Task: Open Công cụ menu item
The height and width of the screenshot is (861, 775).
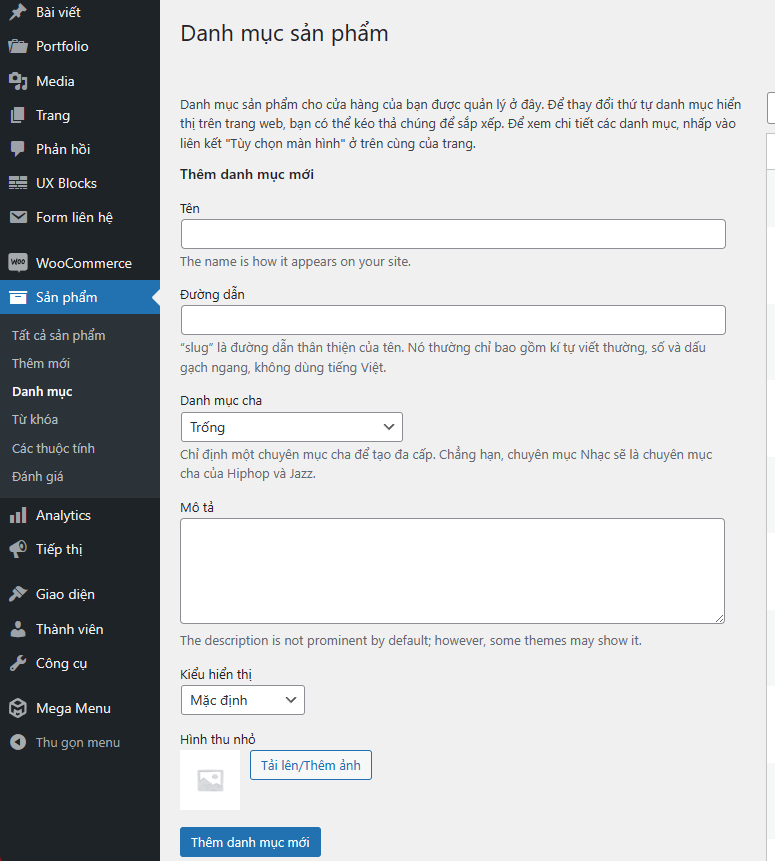Action: (62, 663)
